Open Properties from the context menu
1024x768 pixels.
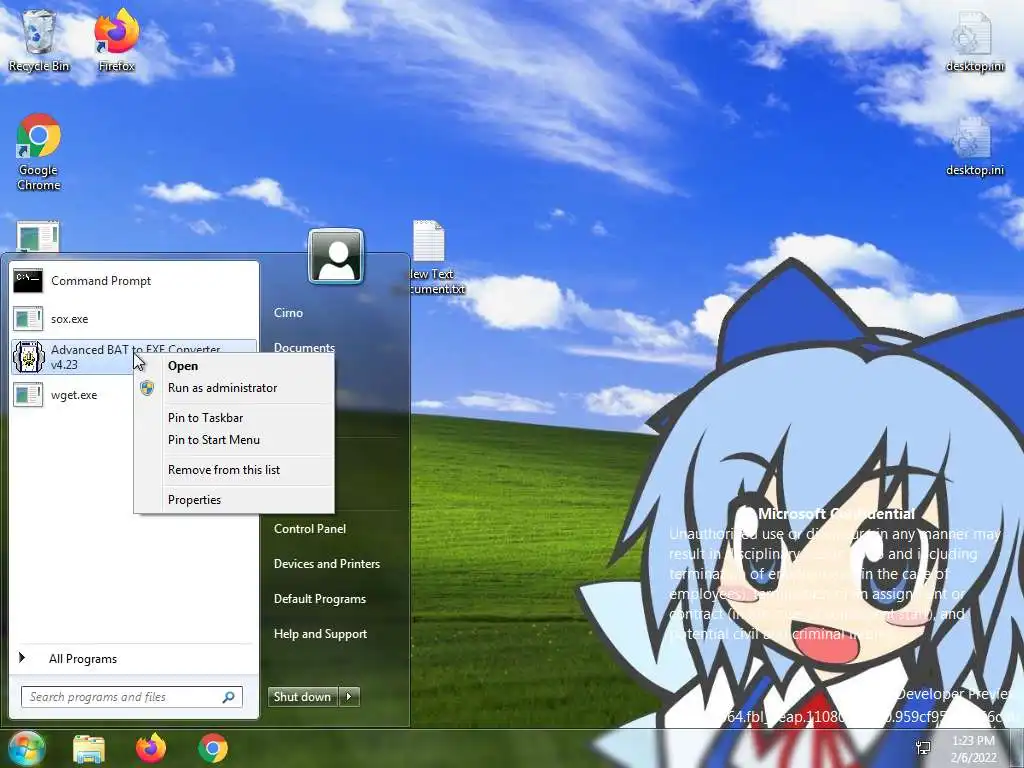(195, 500)
